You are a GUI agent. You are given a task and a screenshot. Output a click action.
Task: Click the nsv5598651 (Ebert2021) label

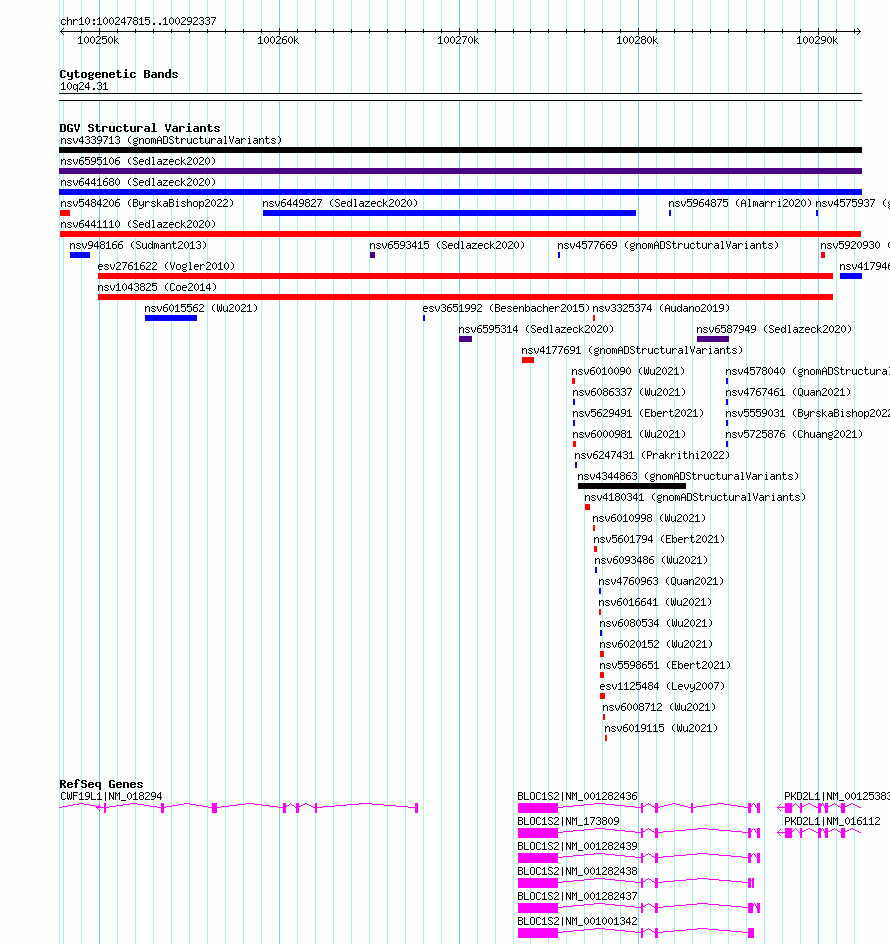(665, 665)
